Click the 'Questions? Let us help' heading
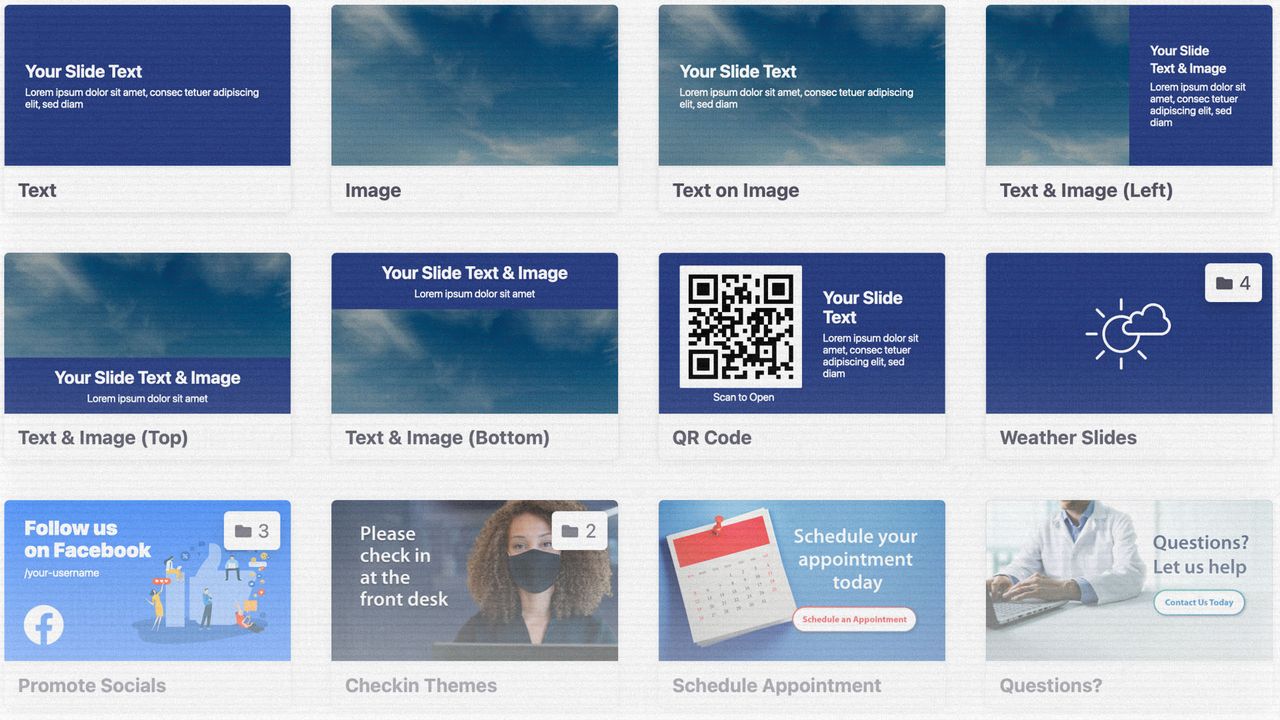This screenshot has height=720, width=1280. (1199, 555)
